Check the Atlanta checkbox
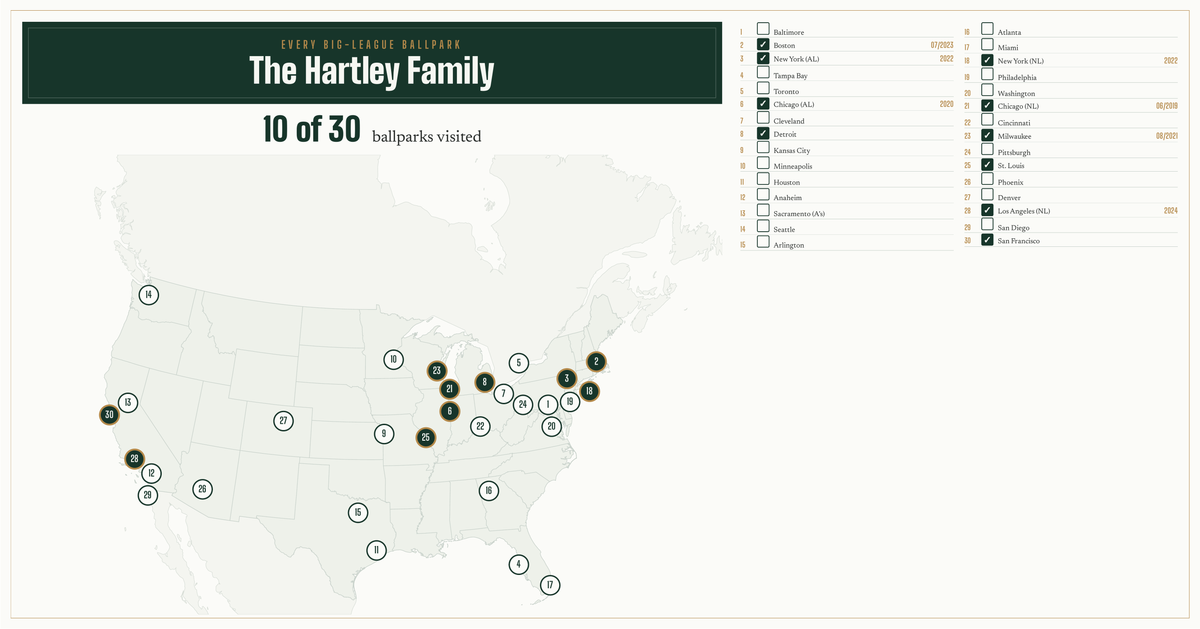 pos(987,29)
